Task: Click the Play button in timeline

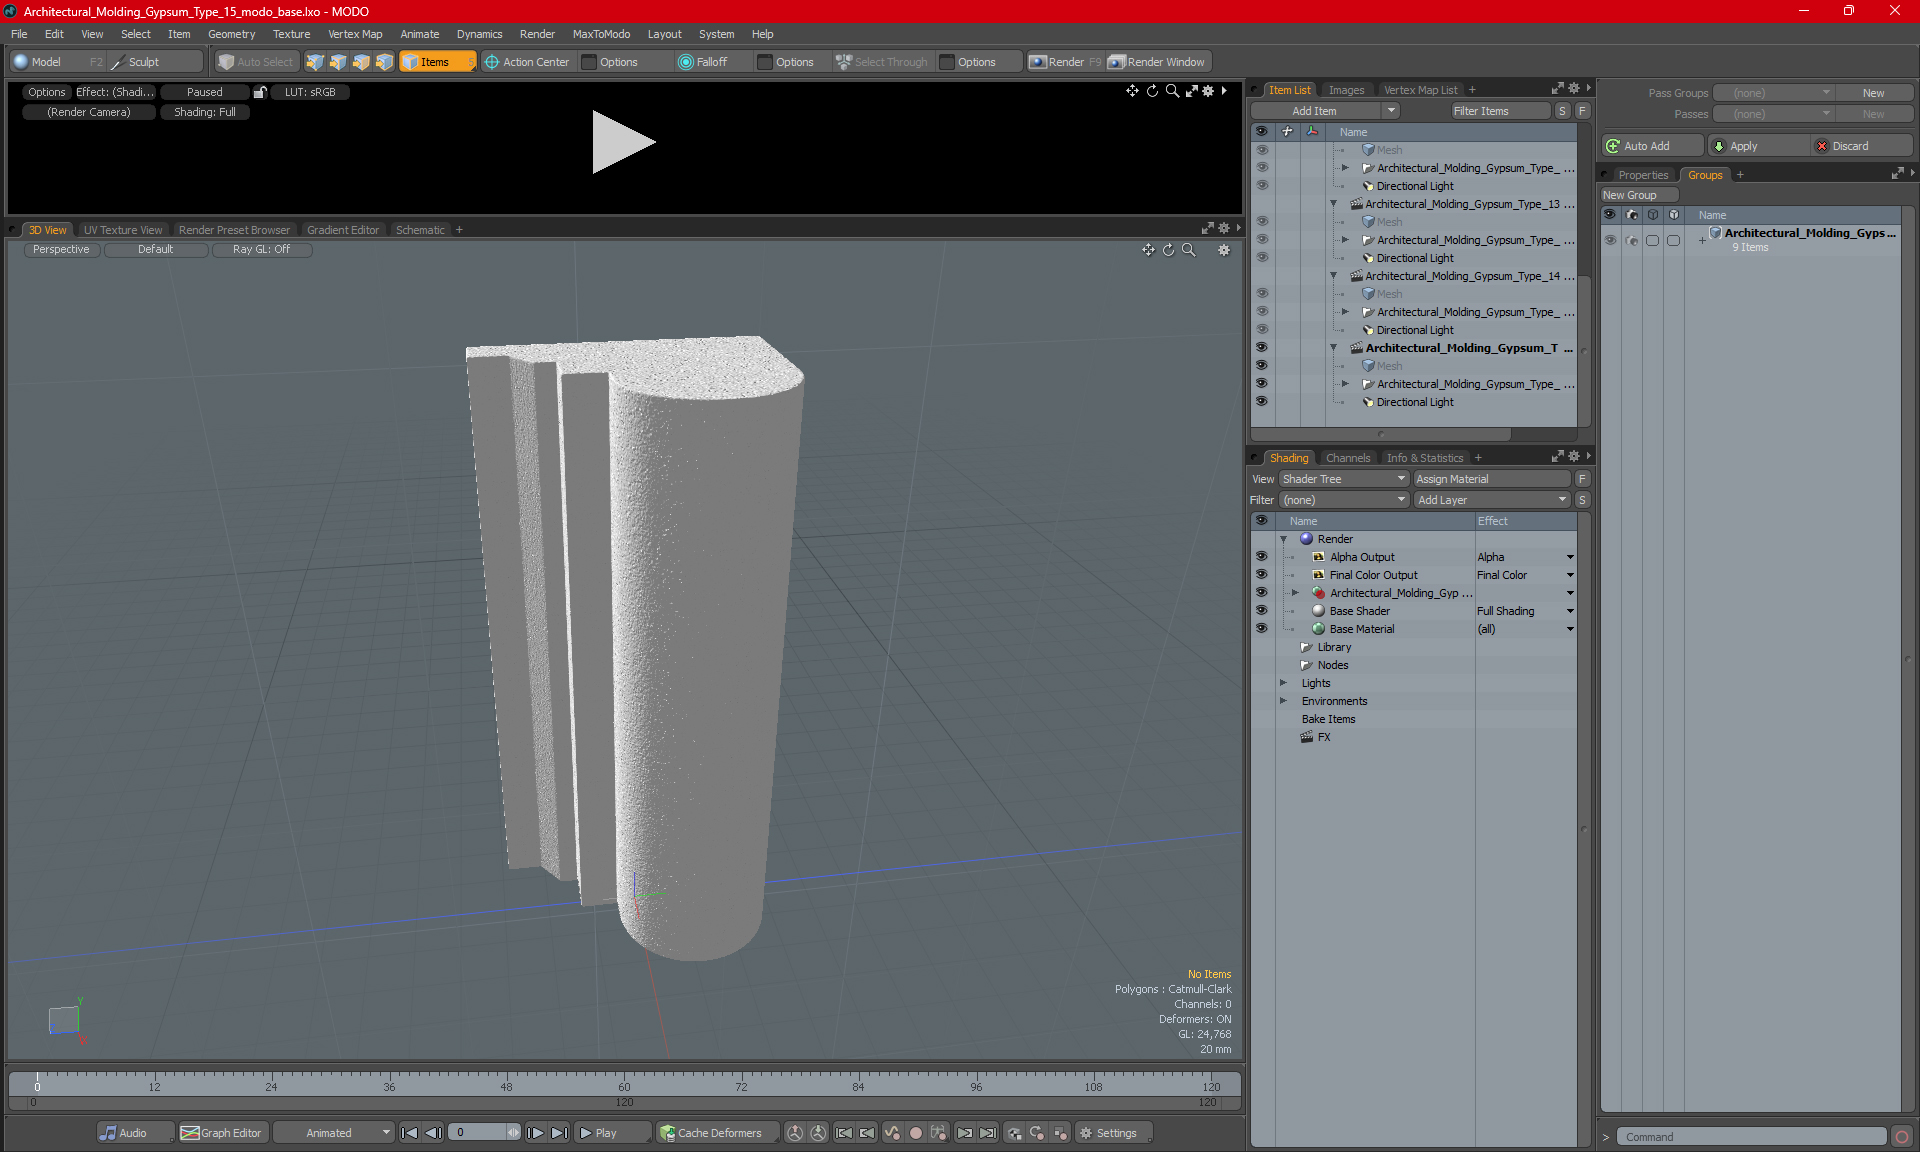Action: pos(612,1133)
